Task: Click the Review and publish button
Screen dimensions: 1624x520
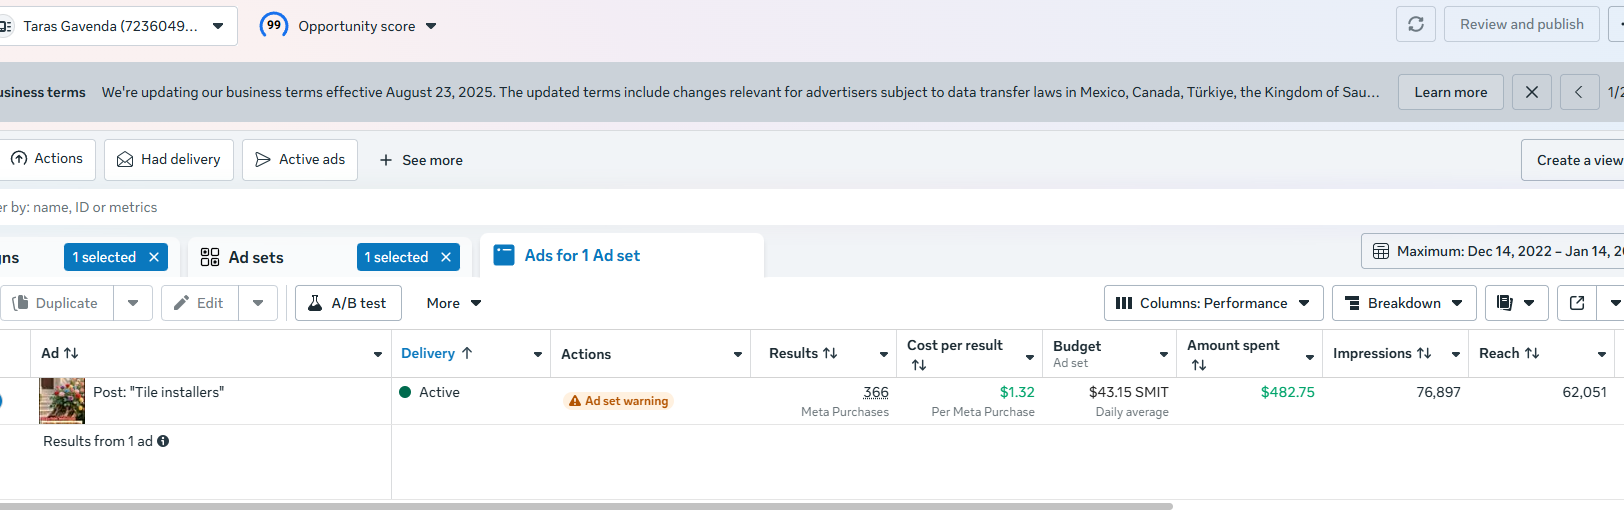Action: coord(1521,24)
